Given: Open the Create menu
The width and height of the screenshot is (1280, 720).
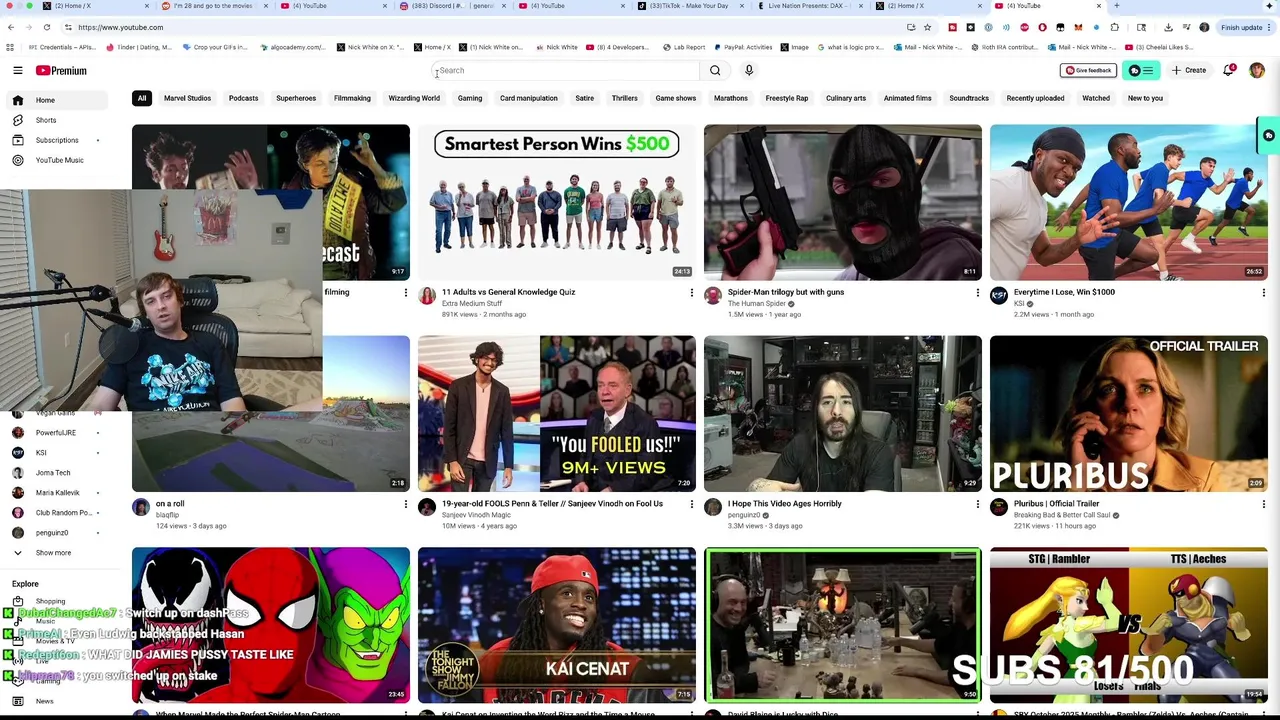Looking at the screenshot, I should [1189, 70].
